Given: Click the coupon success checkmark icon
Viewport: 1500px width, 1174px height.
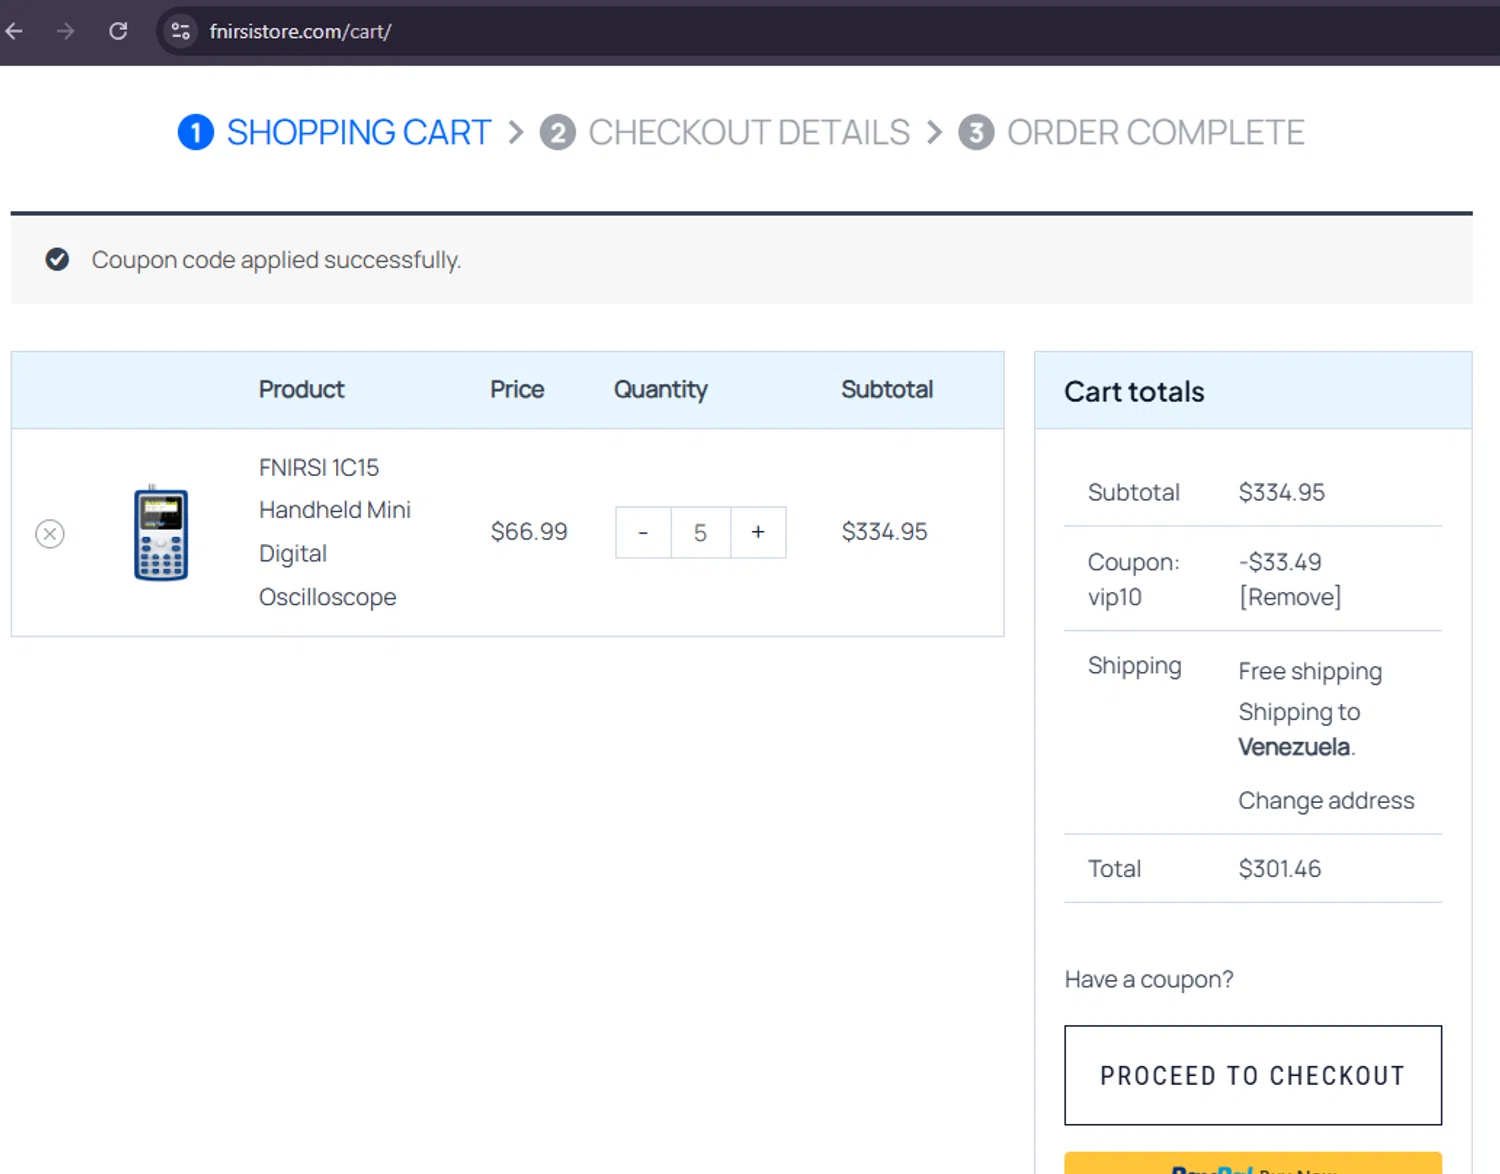Looking at the screenshot, I should coord(57,260).
